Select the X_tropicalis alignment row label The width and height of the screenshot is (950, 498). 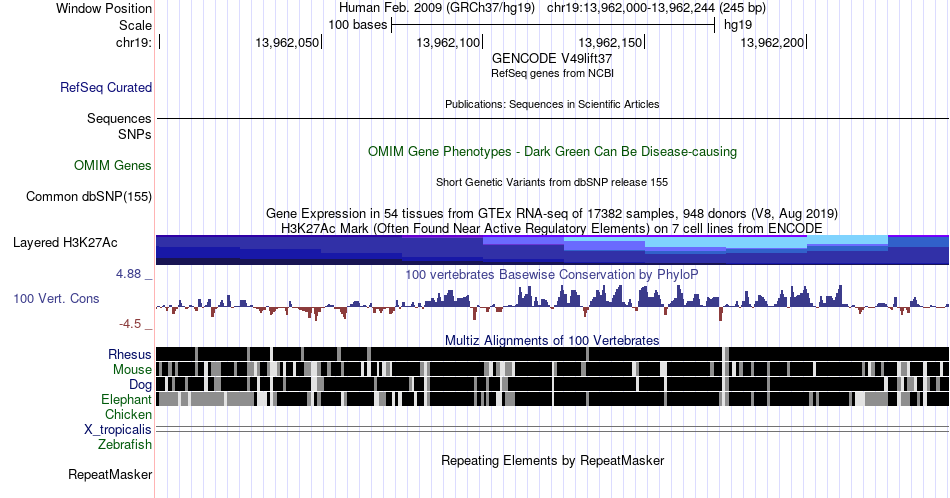click(x=118, y=430)
